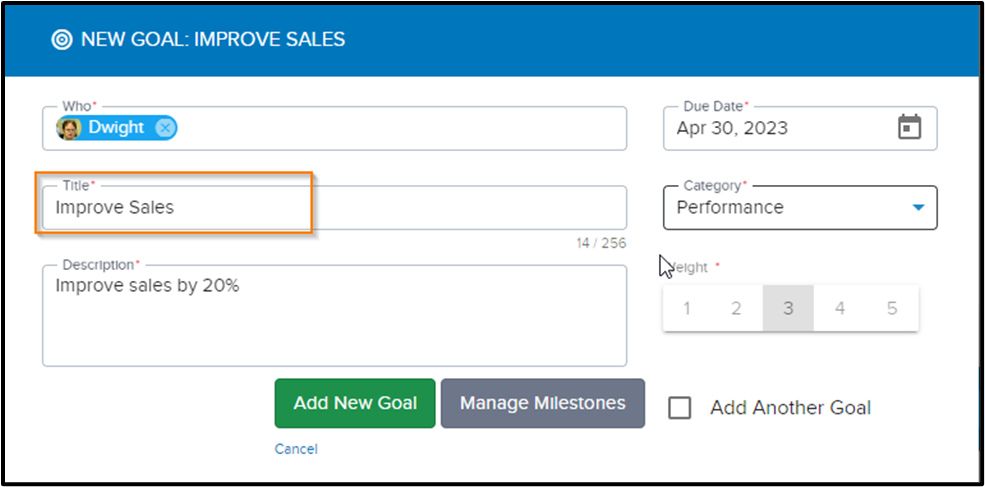Choose weight 3 option

788,309
